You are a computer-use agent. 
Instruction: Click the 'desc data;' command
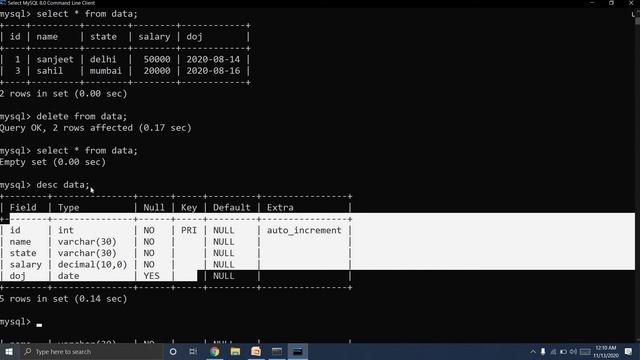(63, 185)
